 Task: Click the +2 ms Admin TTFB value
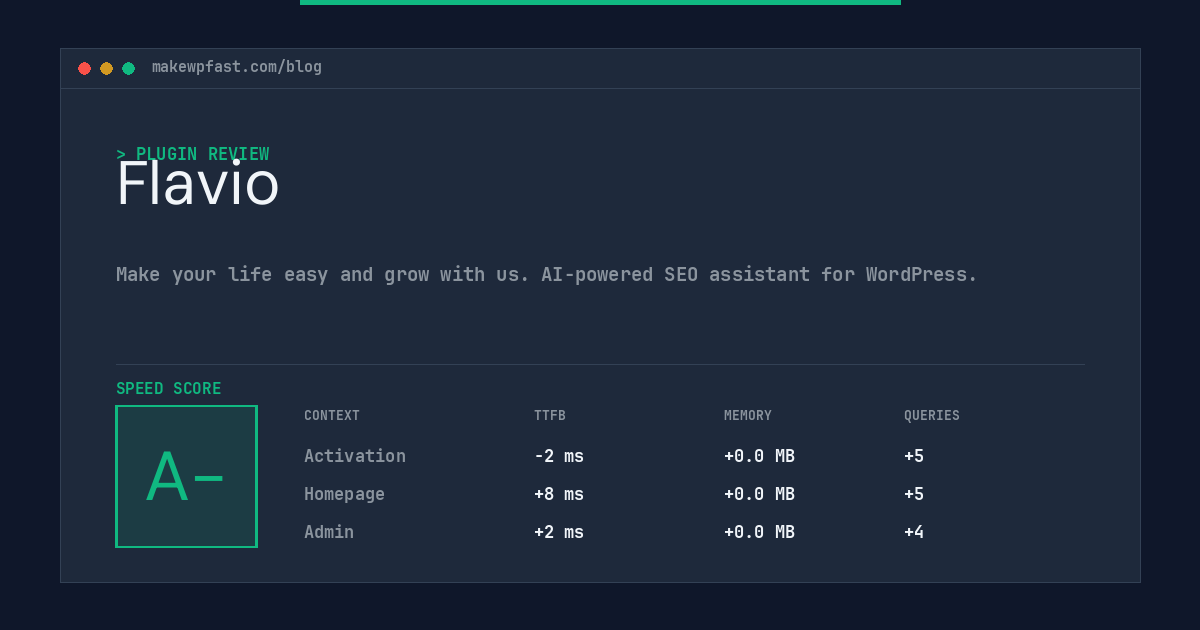(x=559, y=532)
